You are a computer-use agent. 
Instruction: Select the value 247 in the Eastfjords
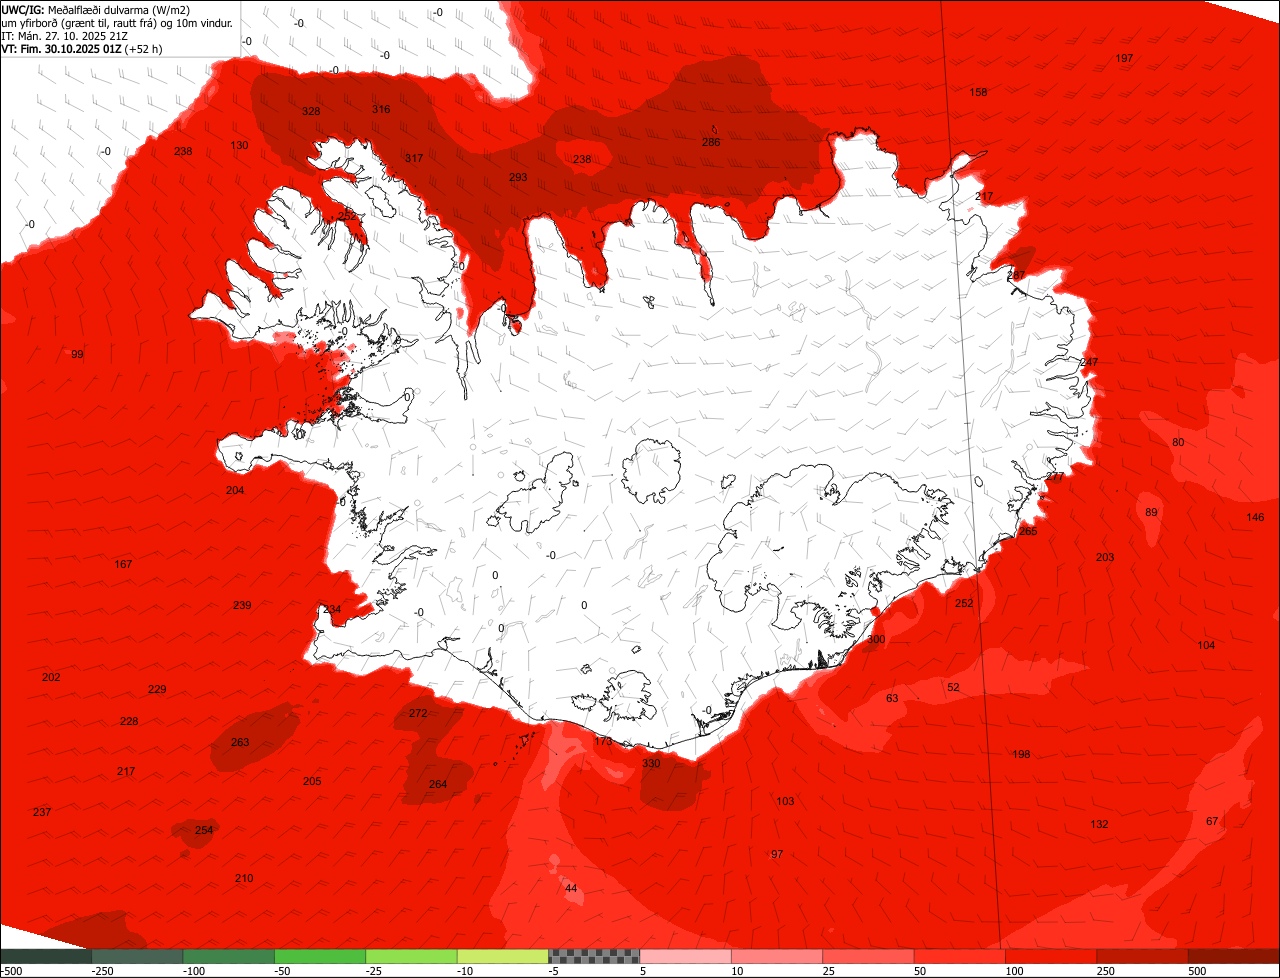point(1089,361)
